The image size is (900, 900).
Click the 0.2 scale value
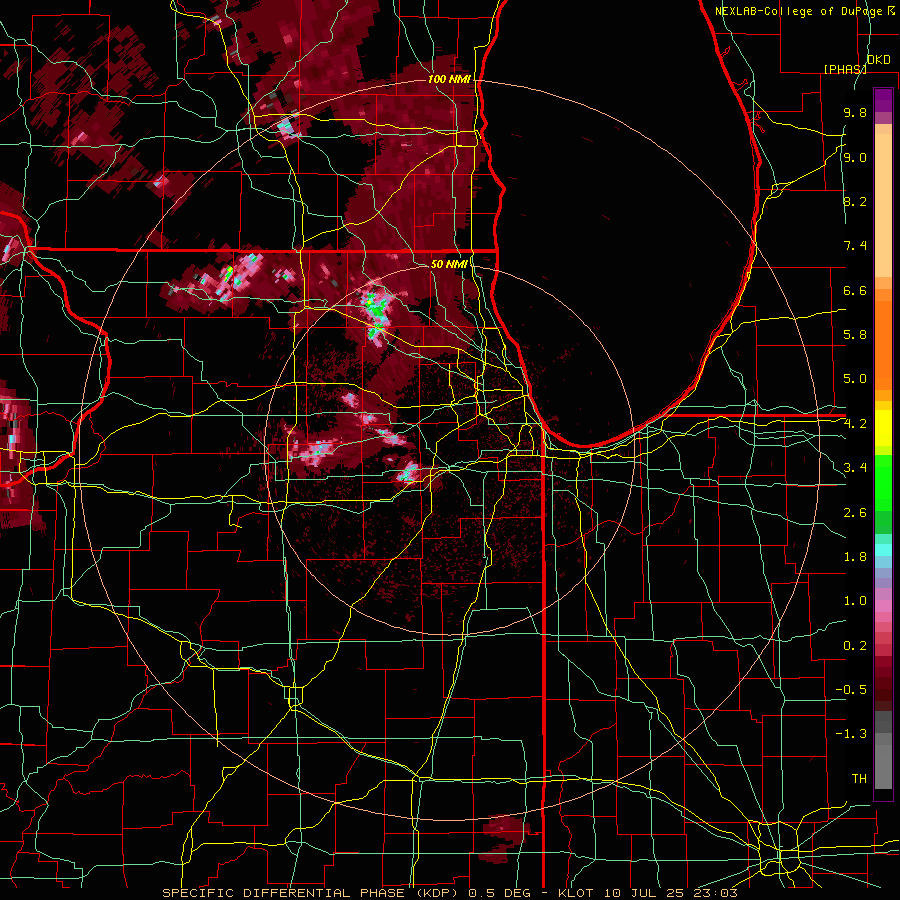(x=855, y=646)
